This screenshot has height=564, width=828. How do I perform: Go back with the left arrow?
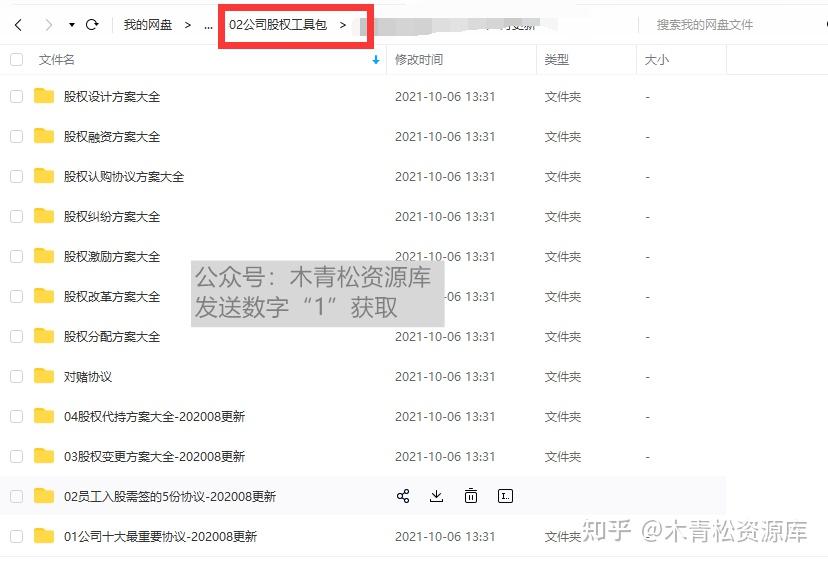[x=18, y=25]
